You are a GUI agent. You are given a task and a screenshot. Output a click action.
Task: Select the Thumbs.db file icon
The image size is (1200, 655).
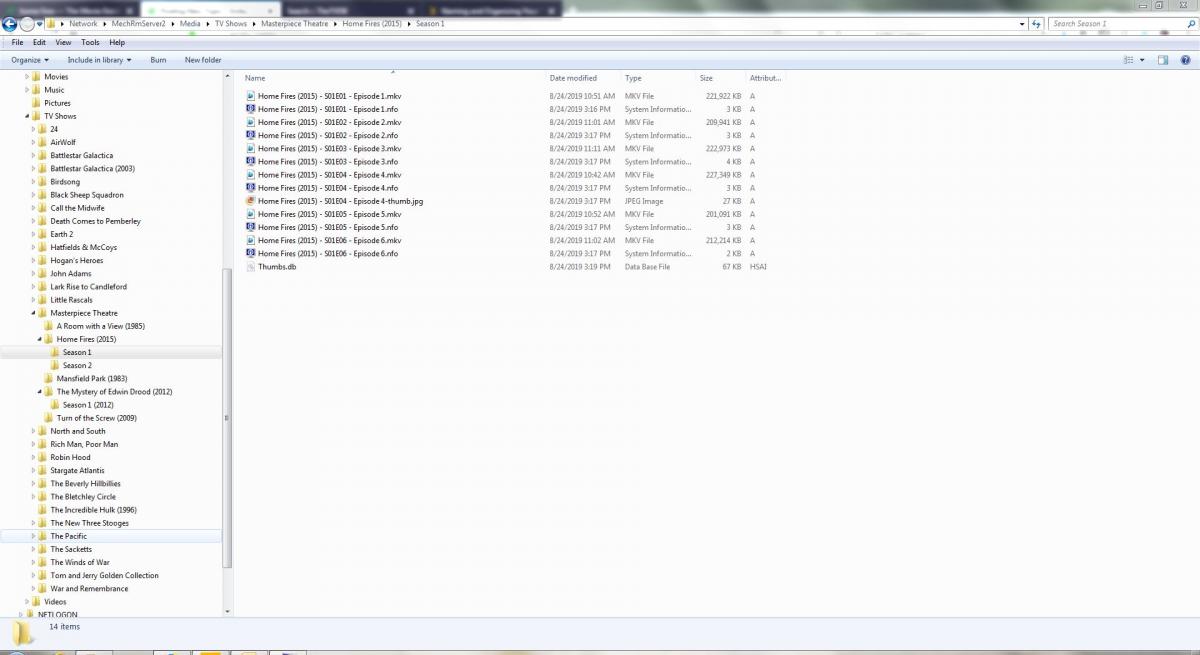point(251,267)
